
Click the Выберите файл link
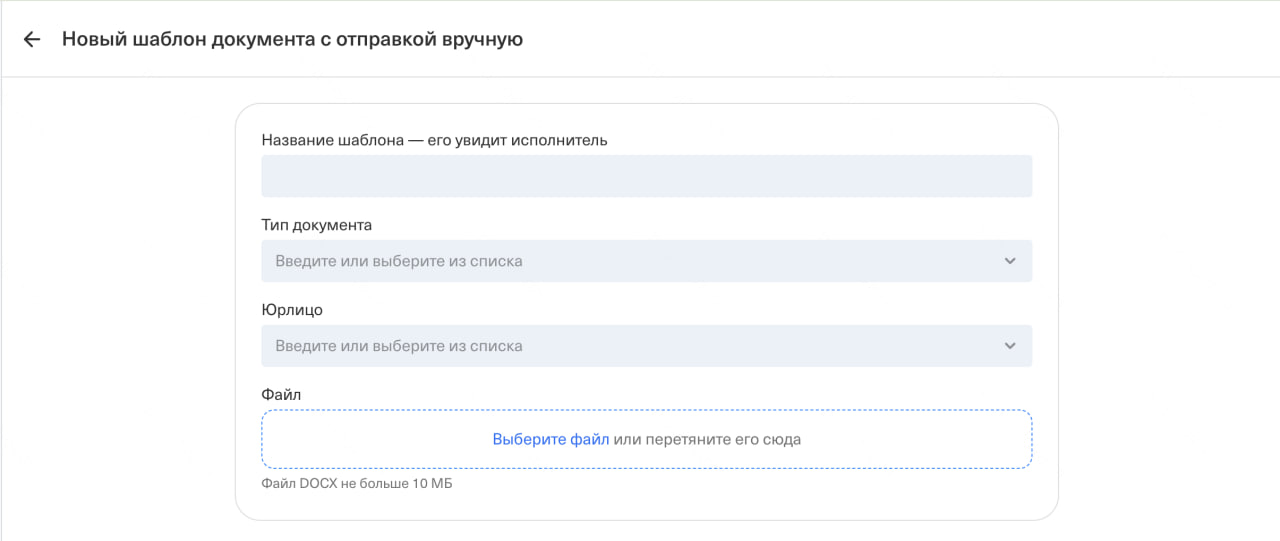pyautogui.click(x=550, y=439)
